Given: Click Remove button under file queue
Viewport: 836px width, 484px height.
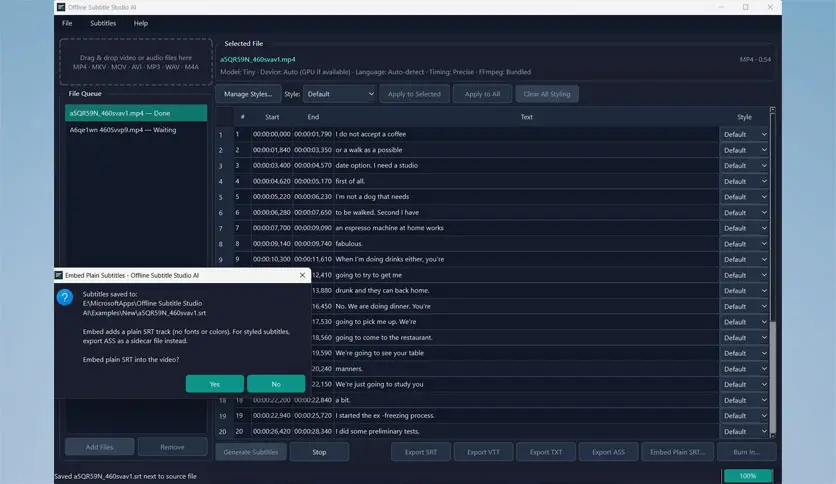Looking at the screenshot, I should [172, 447].
